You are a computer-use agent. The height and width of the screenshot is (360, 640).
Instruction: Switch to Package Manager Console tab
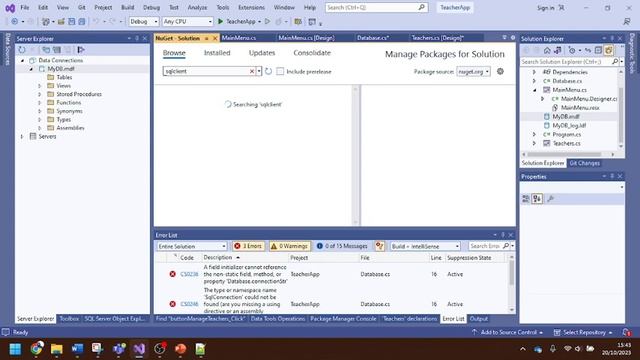[343, 319]
